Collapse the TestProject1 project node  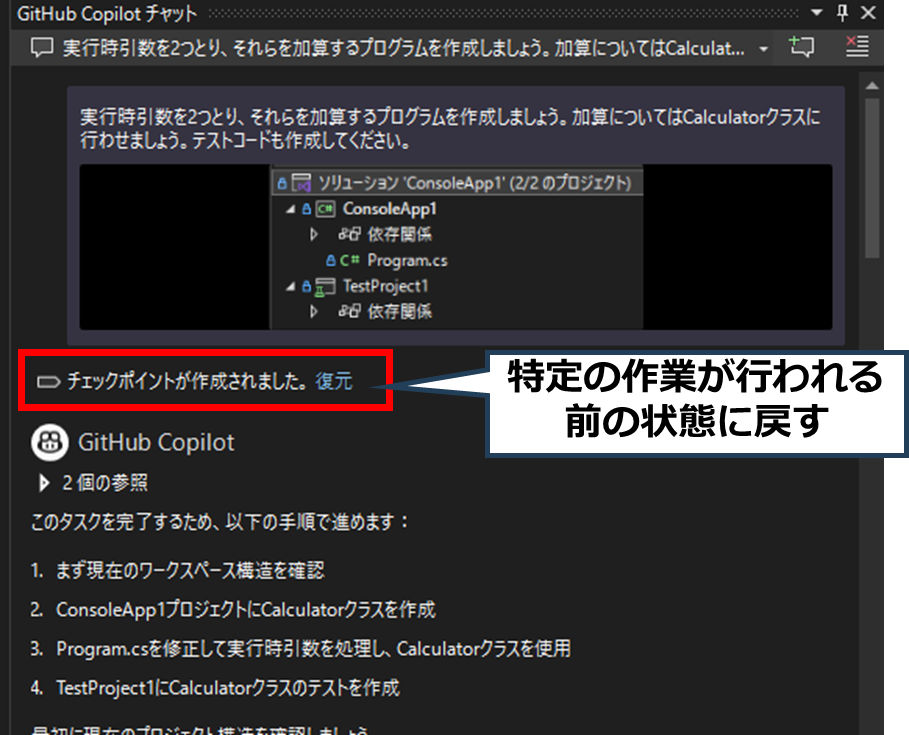click(290, 286)
